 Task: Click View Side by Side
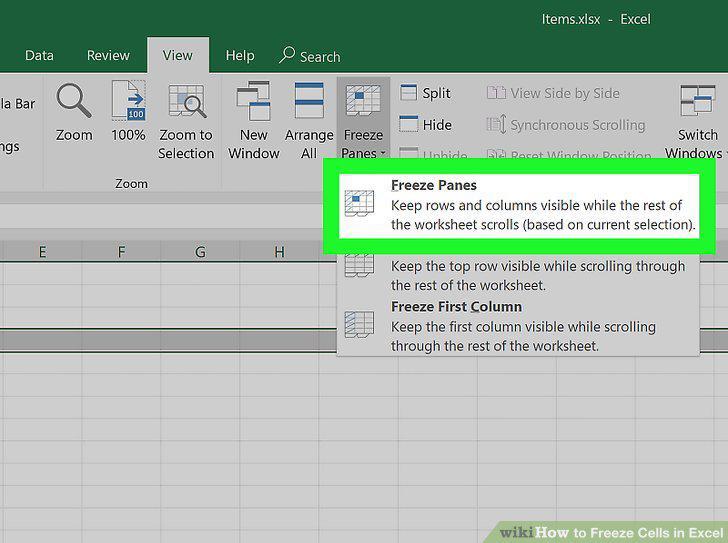(553, 93)
